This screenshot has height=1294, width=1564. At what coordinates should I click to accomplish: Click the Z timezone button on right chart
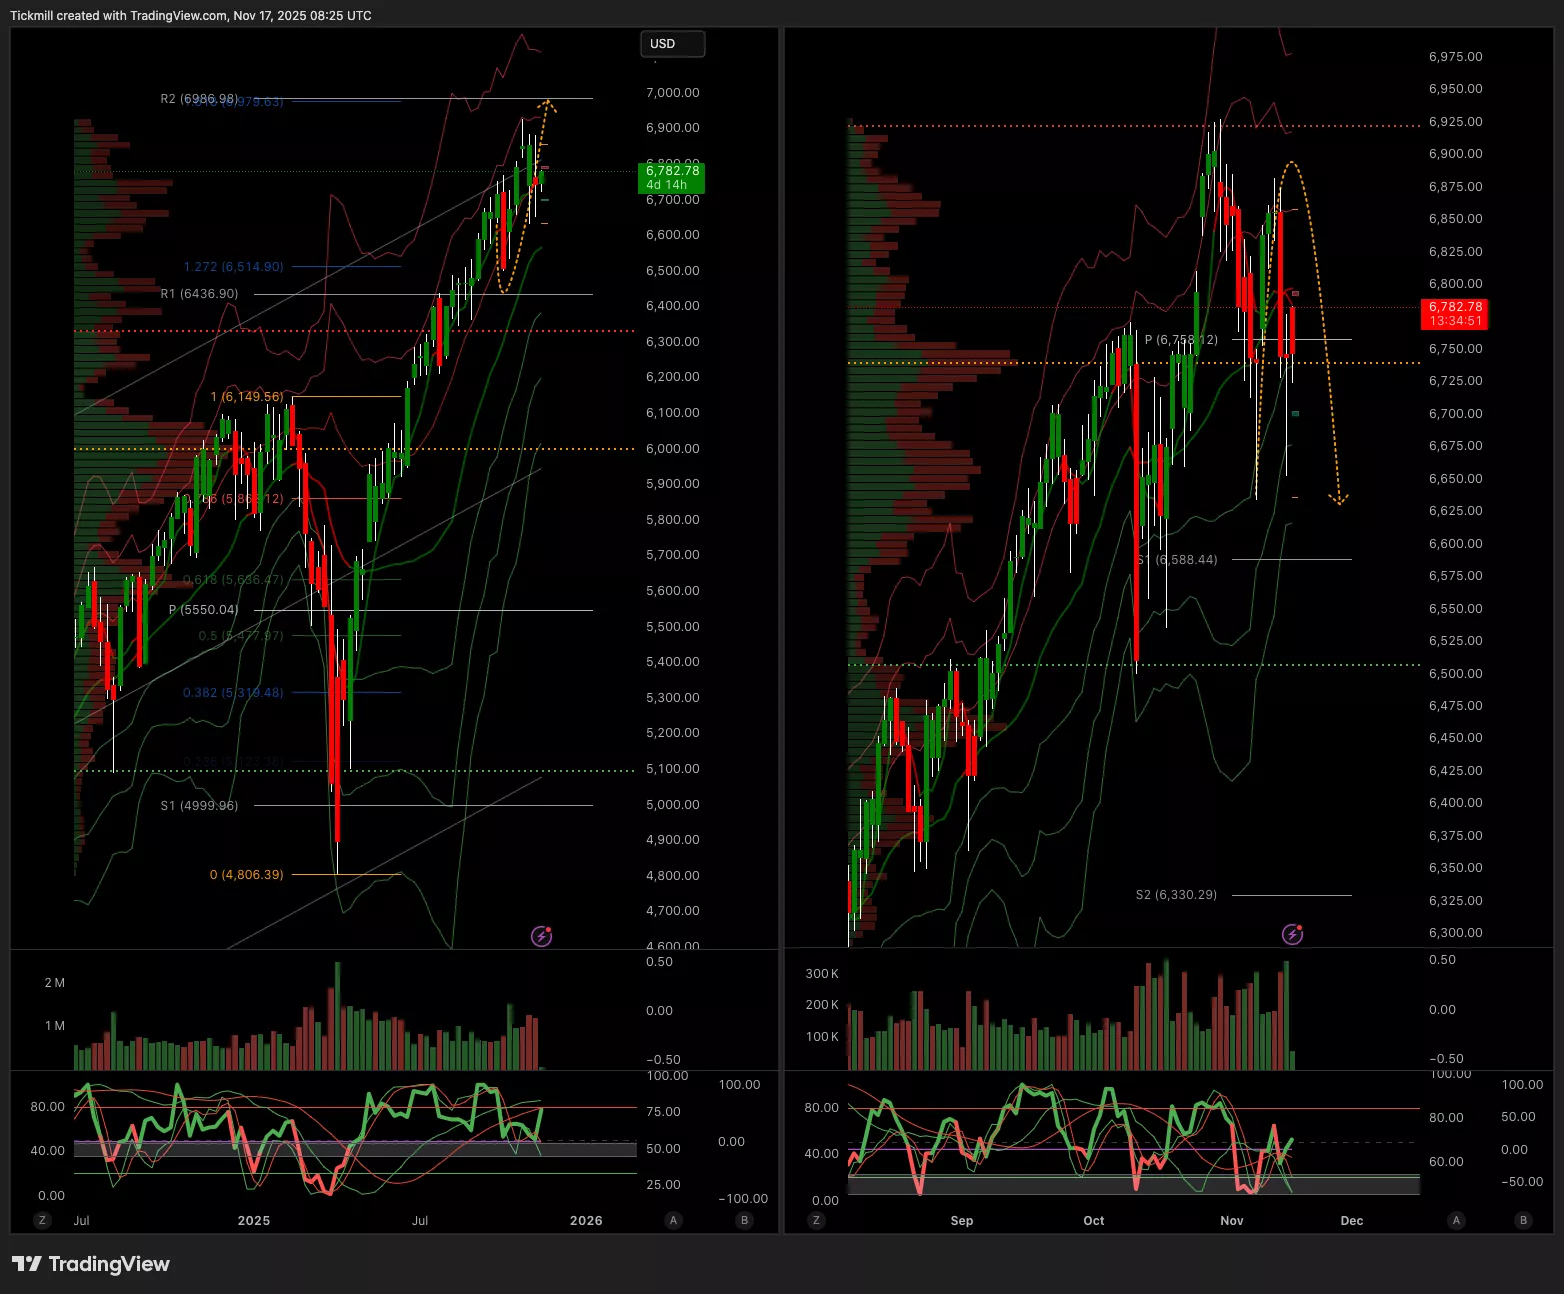pos(817,1220)
